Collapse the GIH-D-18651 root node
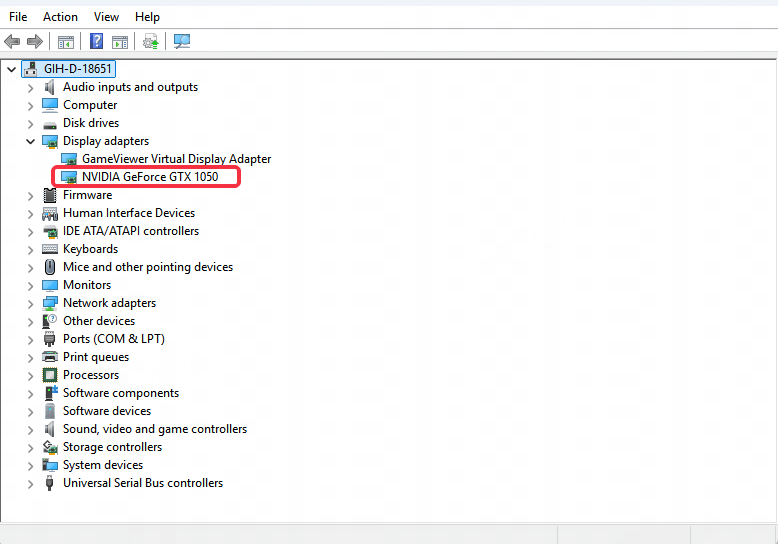 coord(11,69)
